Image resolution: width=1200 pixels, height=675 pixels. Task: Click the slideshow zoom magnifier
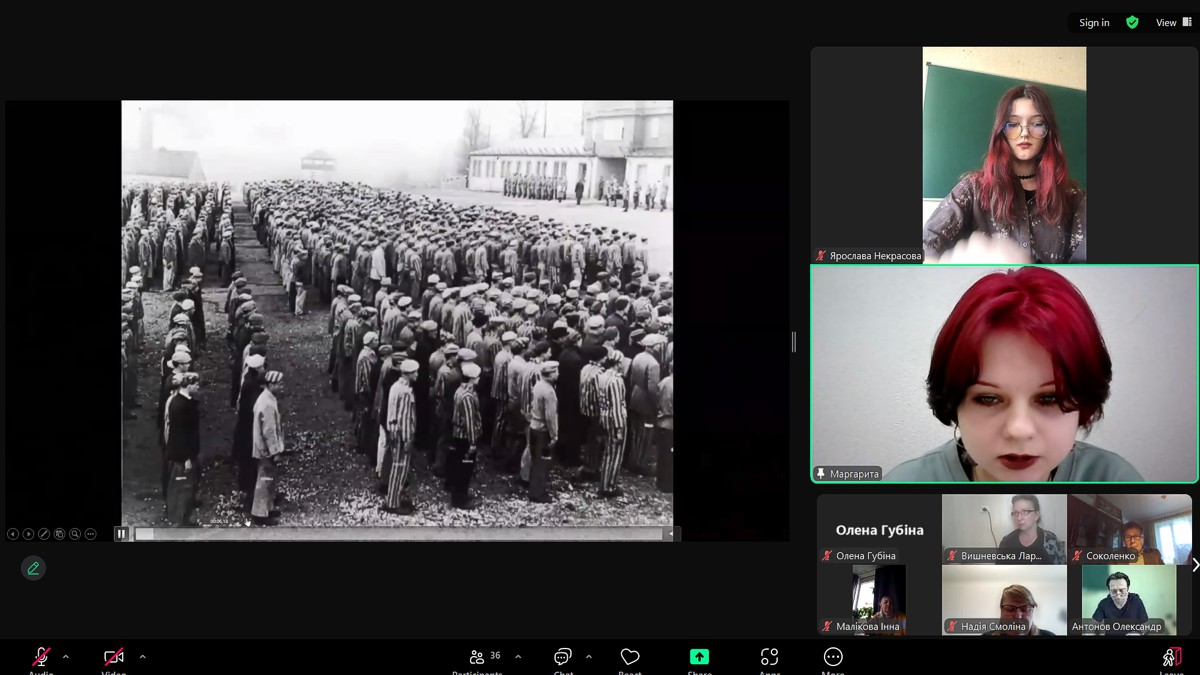click(75, 534)
